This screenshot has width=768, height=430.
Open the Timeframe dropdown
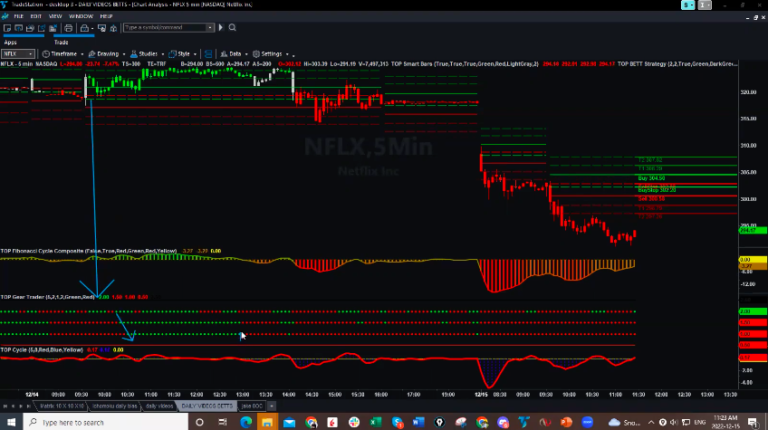60,54
